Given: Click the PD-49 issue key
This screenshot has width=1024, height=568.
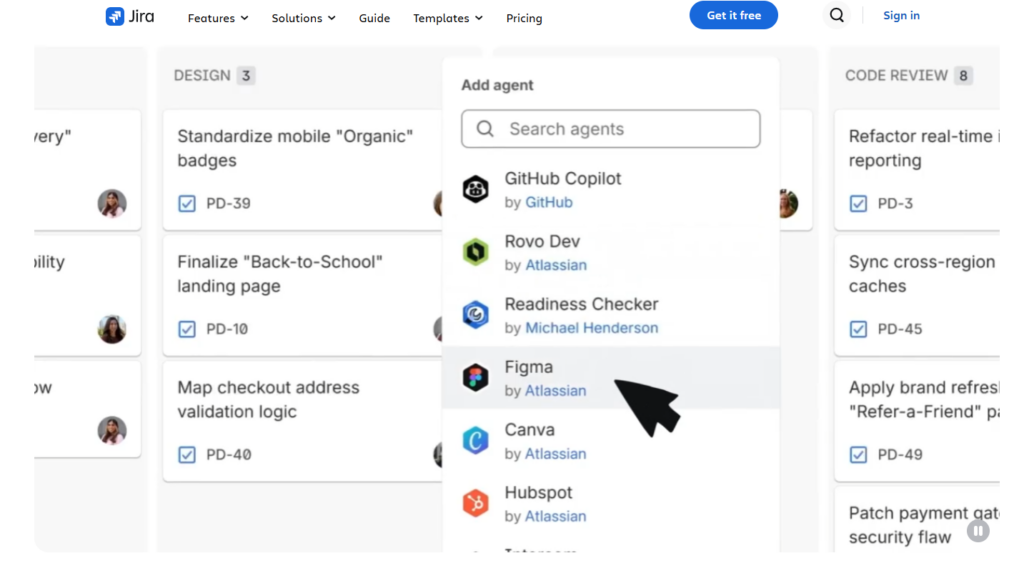Looking at the screenshot, I should point(900,454).
